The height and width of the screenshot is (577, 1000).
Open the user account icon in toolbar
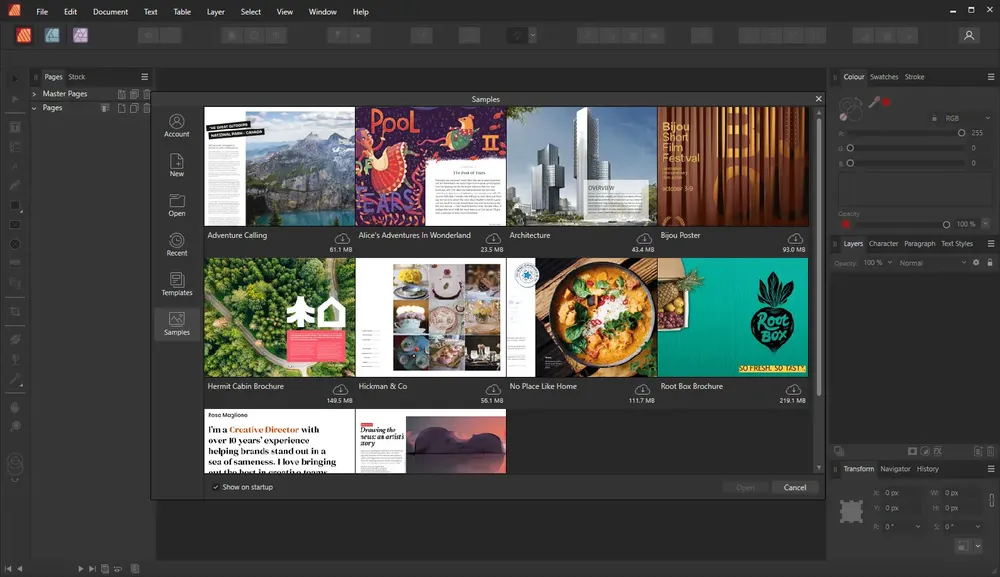[x=969, y=36]
